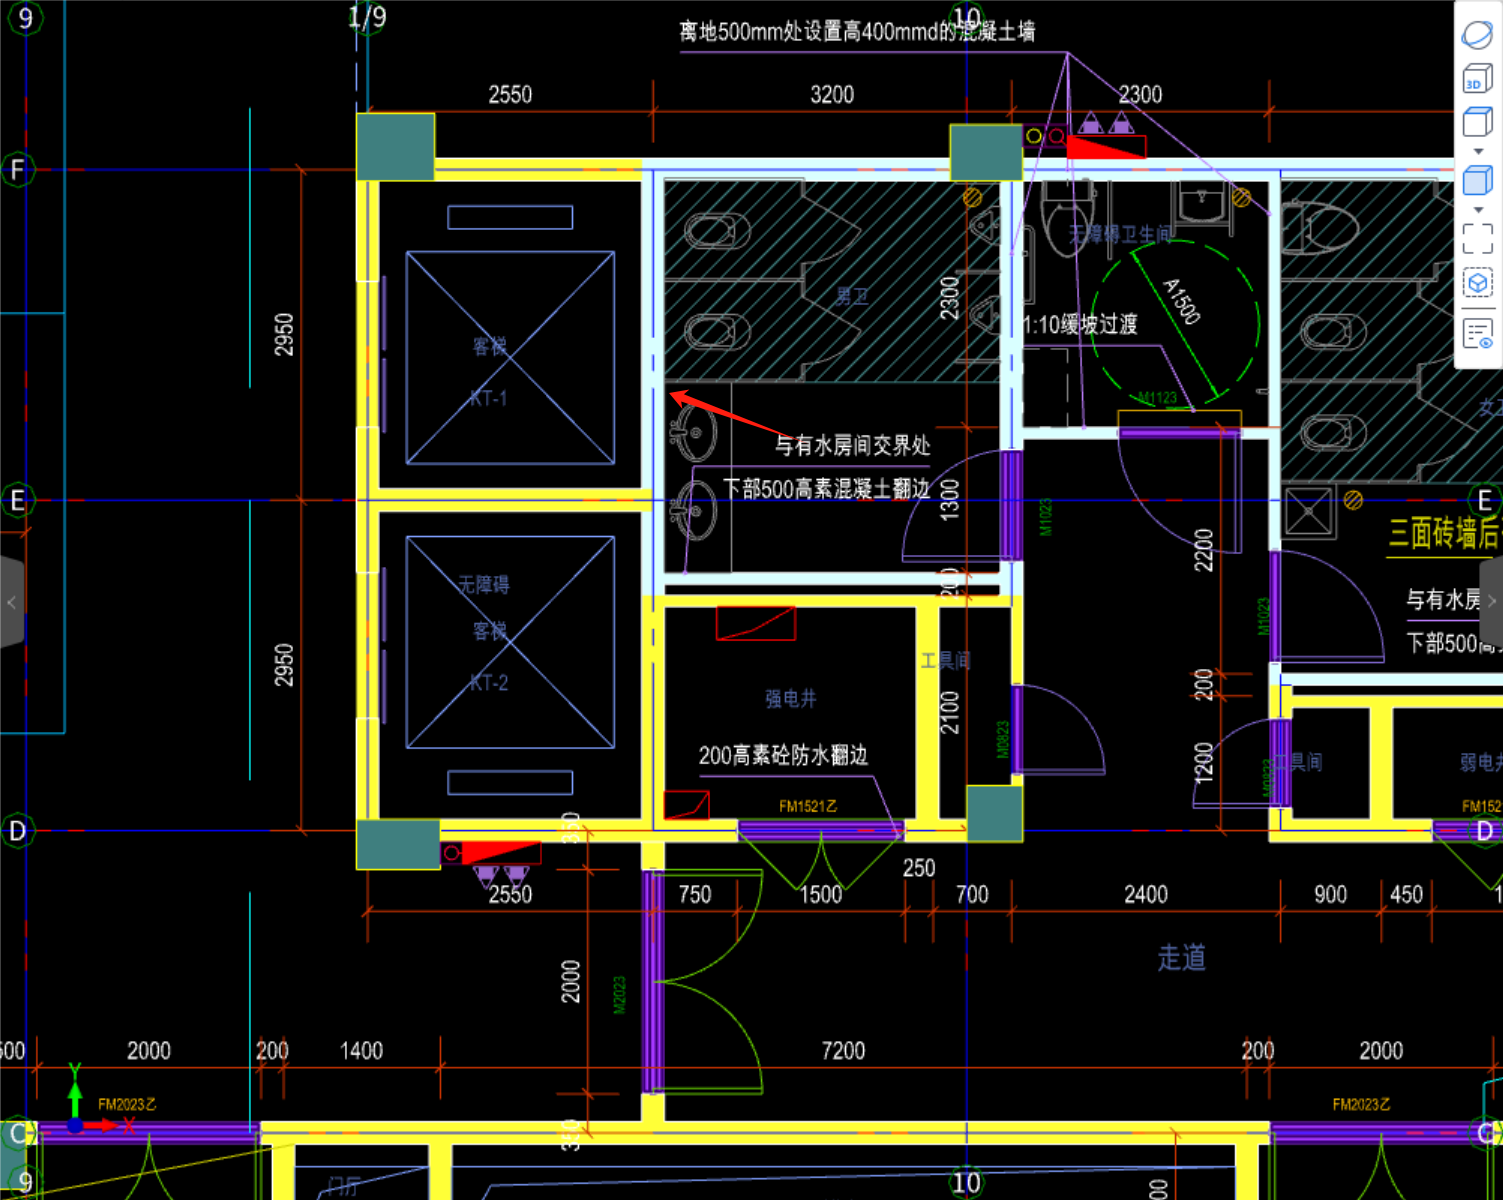This screenshot has height=1200, width=1503.
Task: Select the wireframe cube view icon
Action: click(x=1477, y=122)
